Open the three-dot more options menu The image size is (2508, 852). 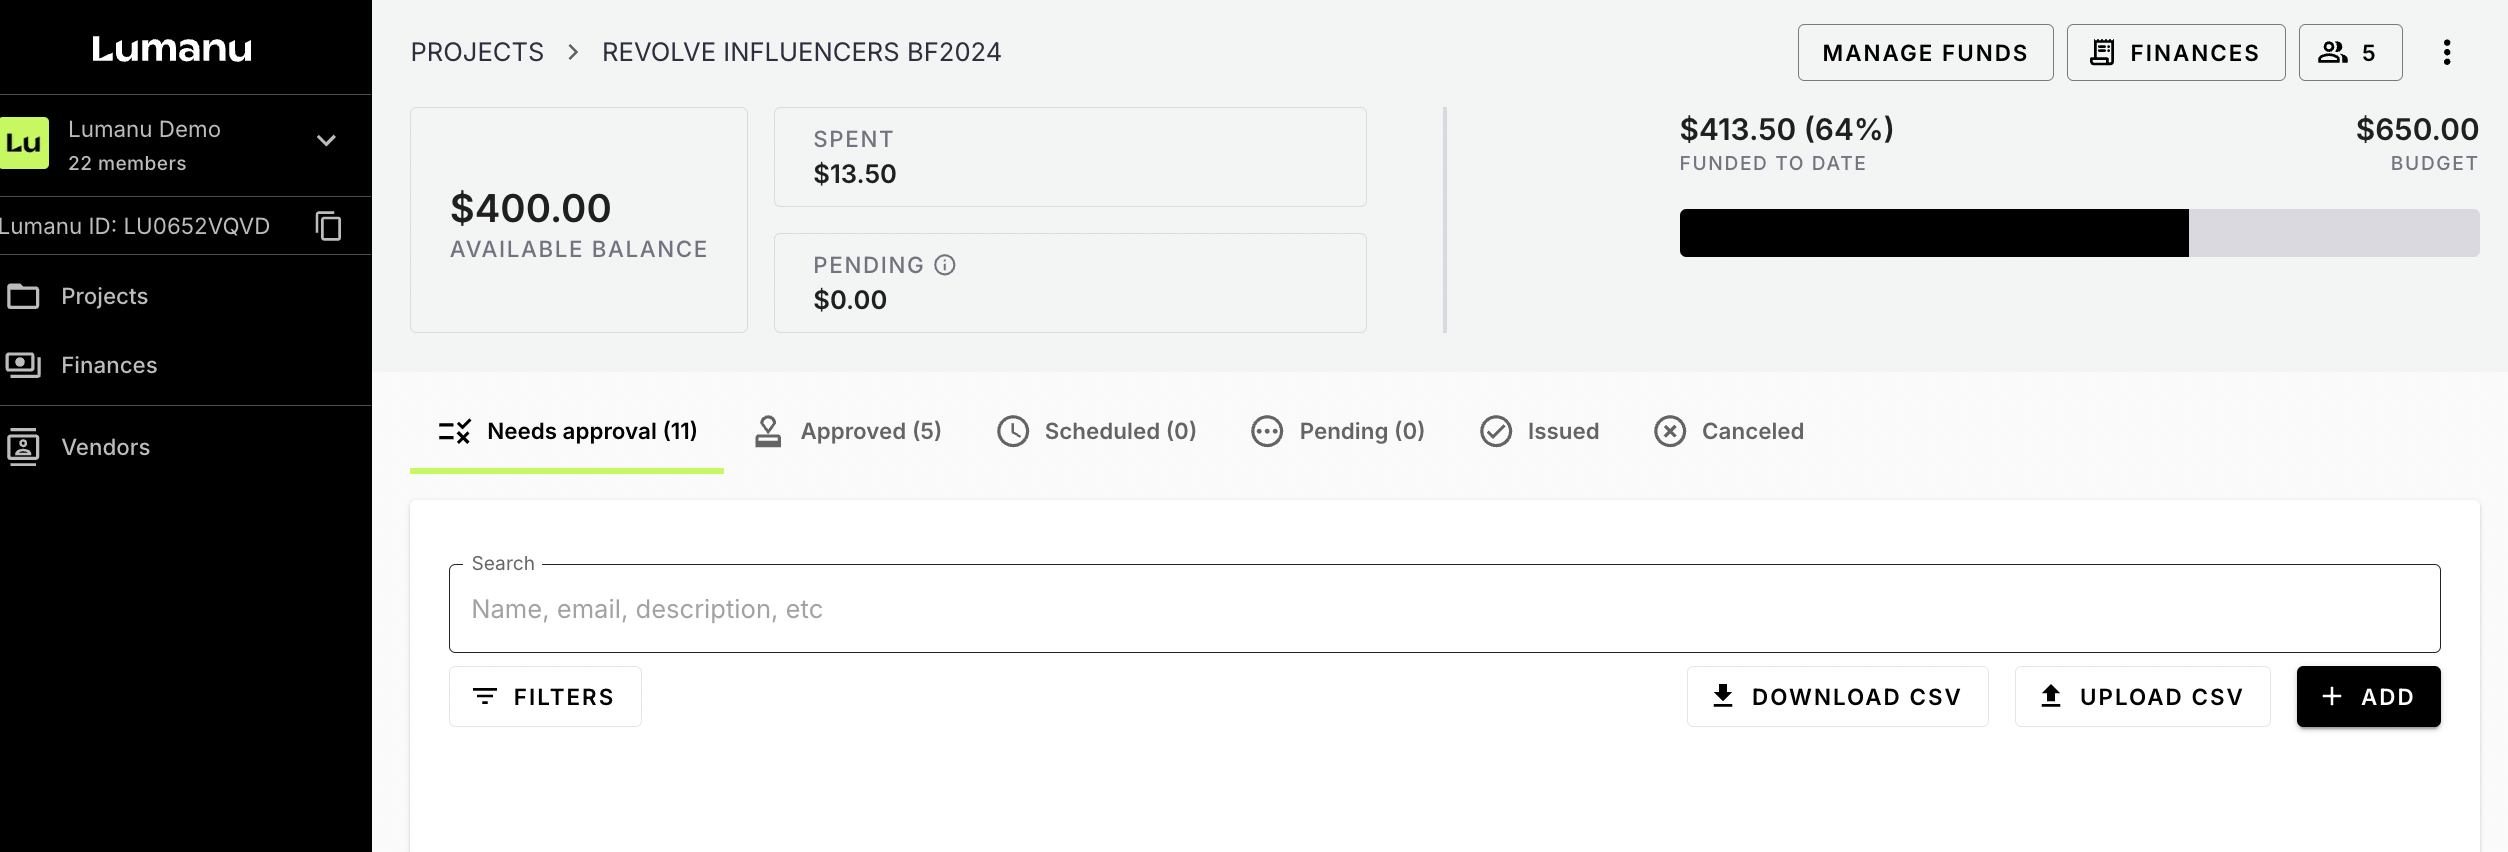click(2446, 52)
